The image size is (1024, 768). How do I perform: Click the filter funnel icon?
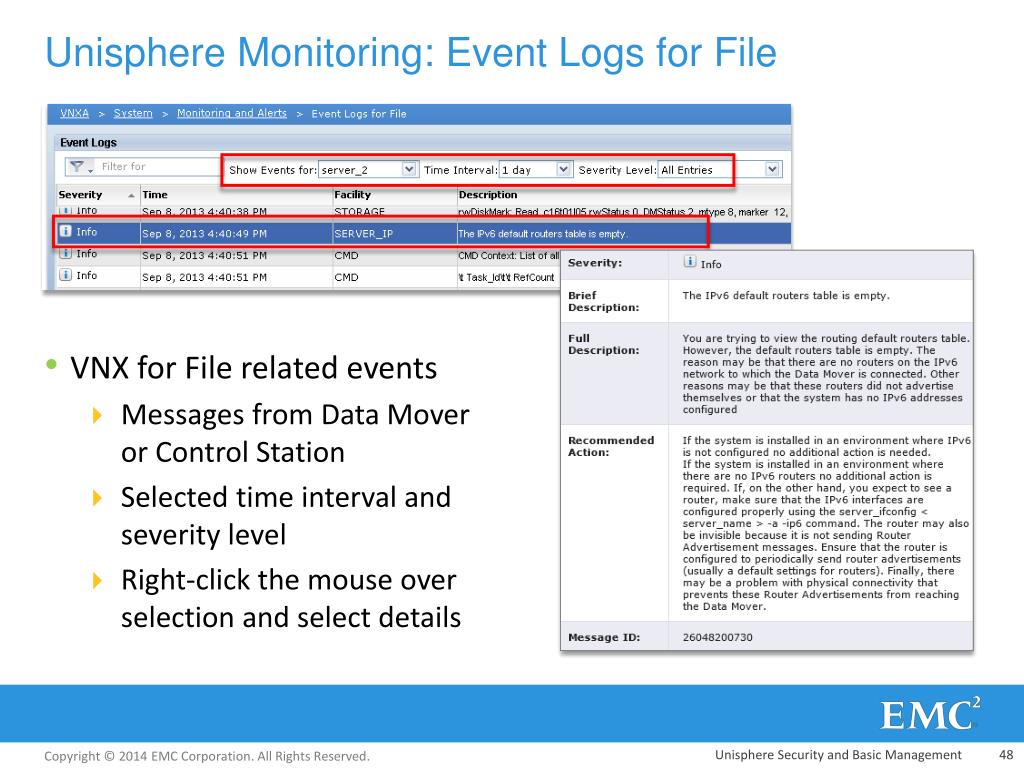pos(76,167)
